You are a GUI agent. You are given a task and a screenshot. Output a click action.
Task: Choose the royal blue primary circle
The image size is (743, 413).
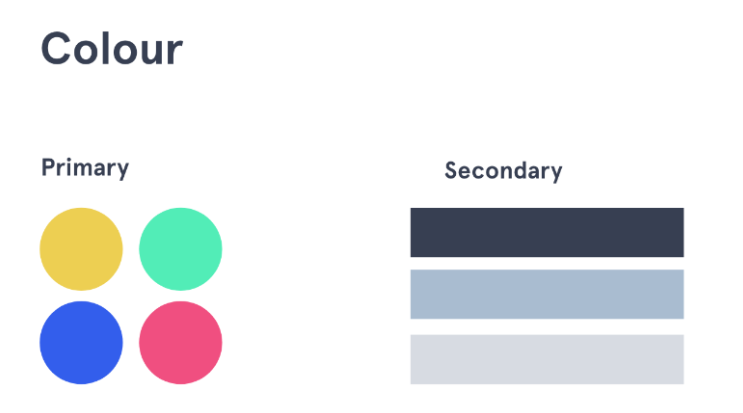tap(81, 342)
